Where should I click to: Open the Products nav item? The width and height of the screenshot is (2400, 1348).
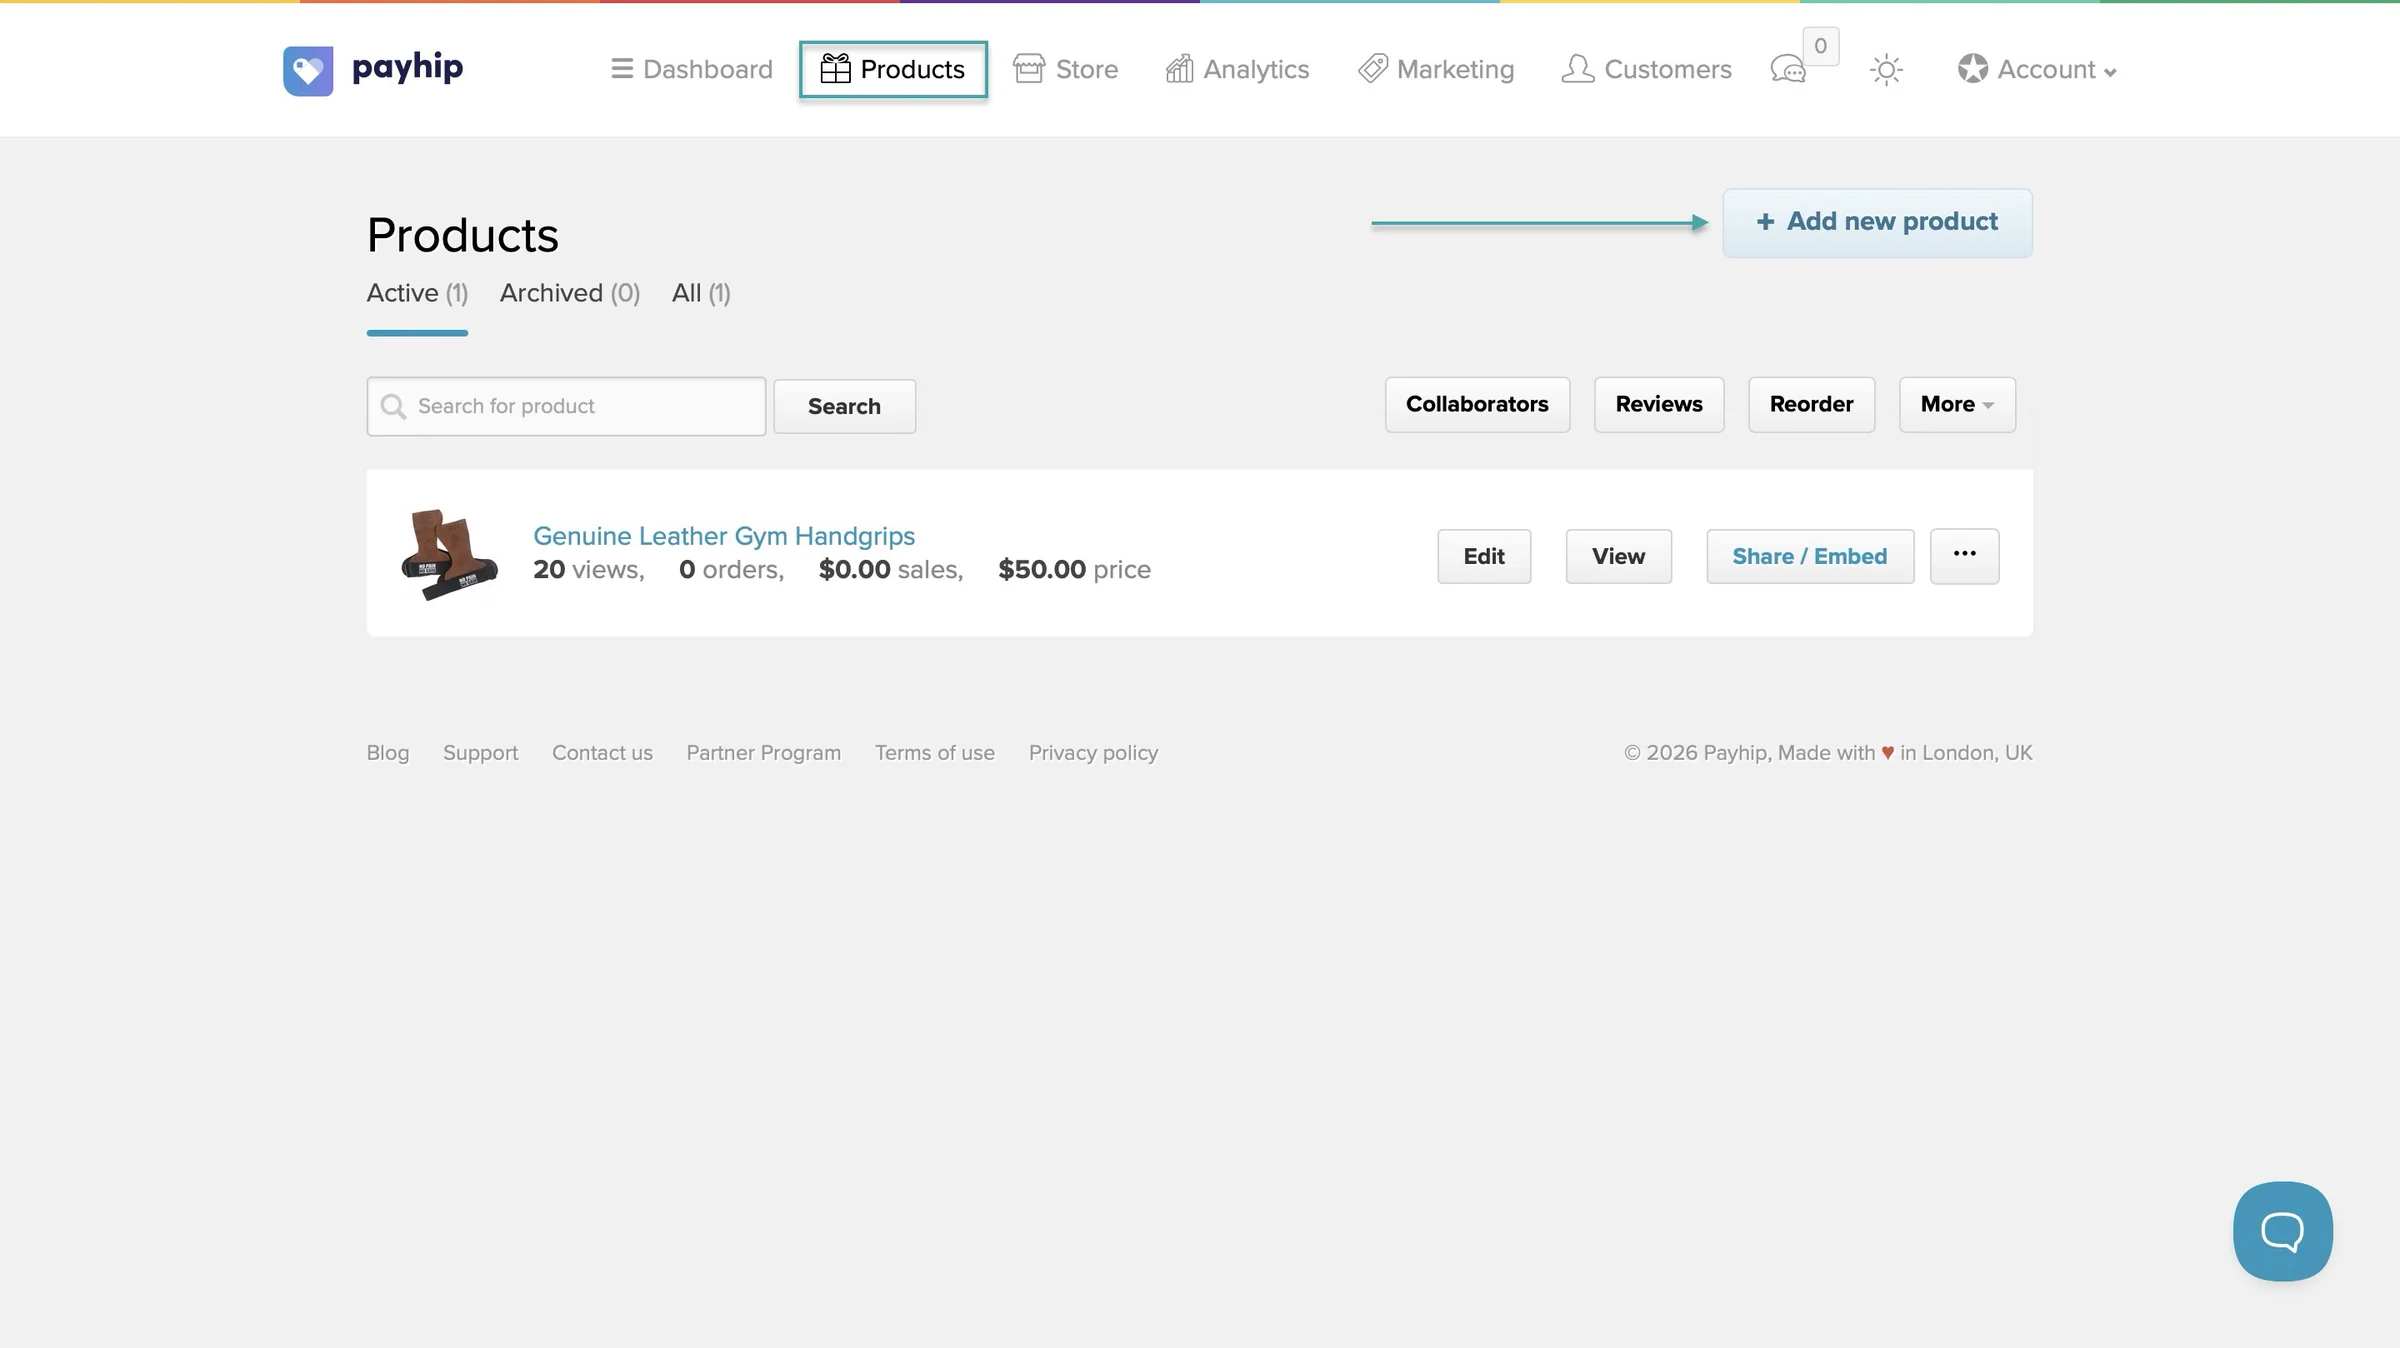893,69
